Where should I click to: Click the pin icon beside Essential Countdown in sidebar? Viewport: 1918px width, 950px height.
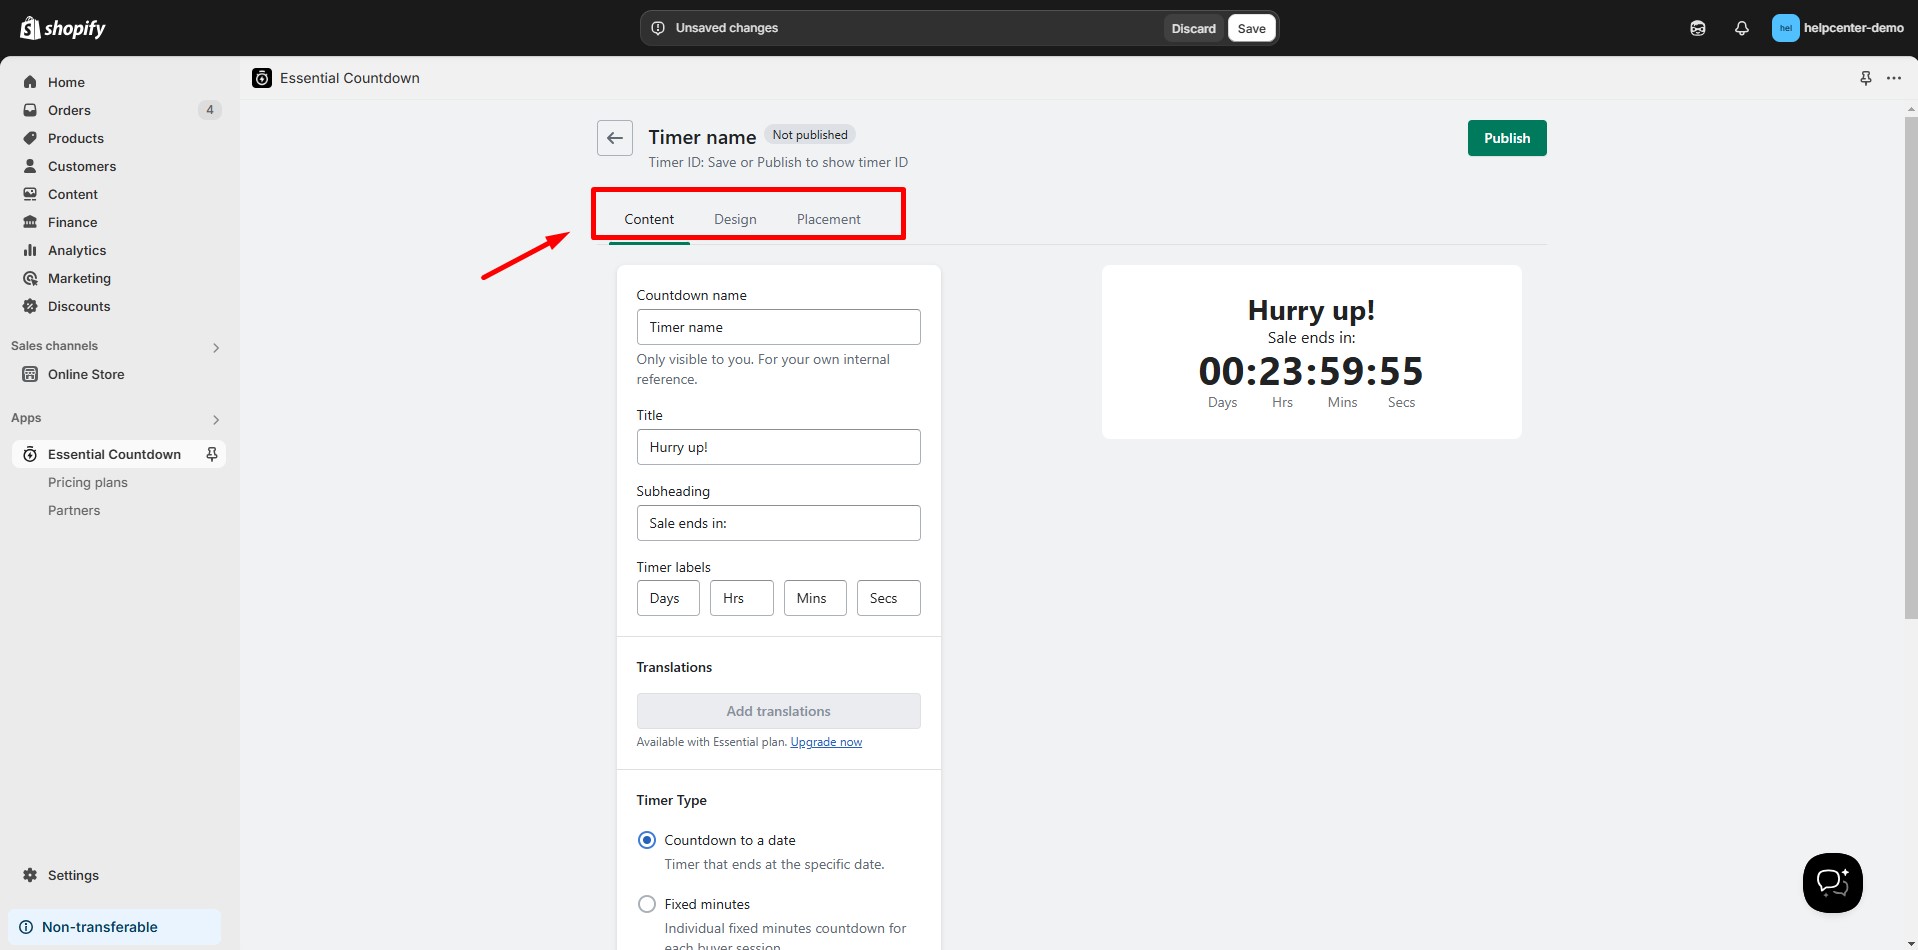point(212,454)
